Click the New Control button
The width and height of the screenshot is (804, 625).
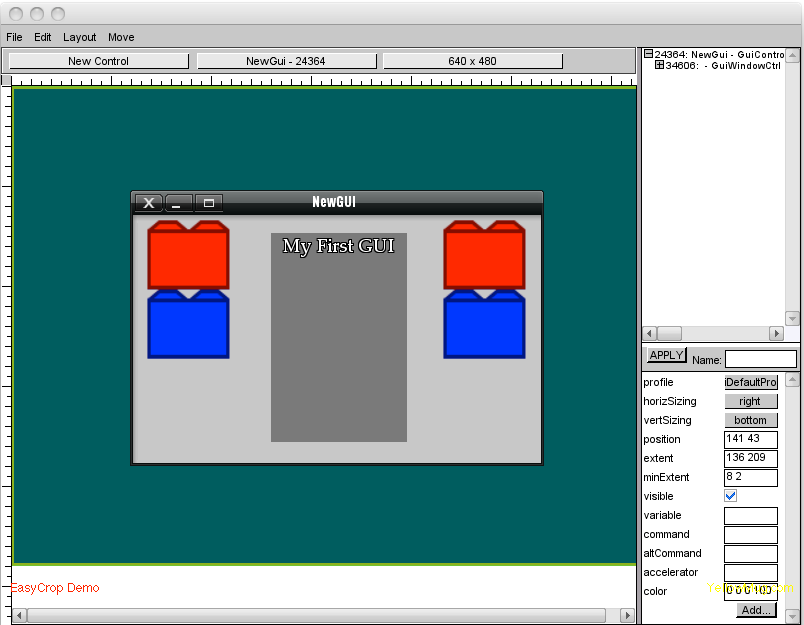click(x=98, y=61)
